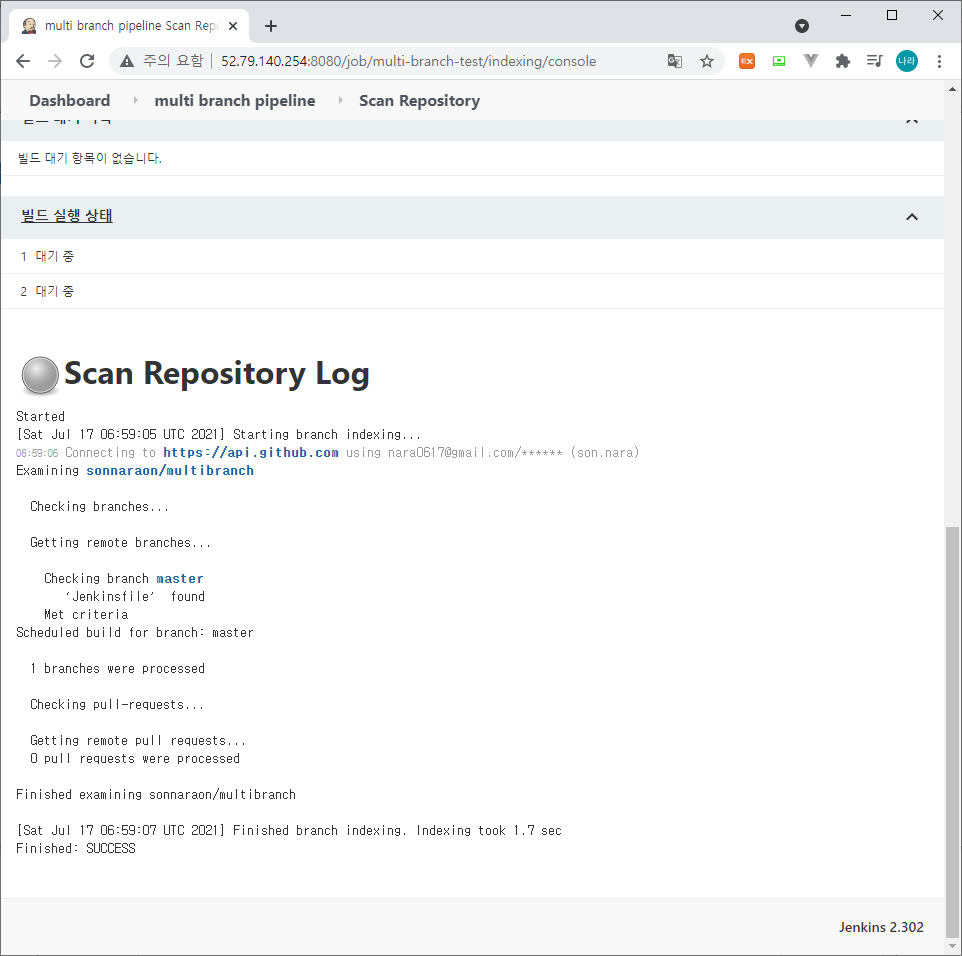Viewport: 962px width, 956px height.
Task: Collapse the build queue panel chevron
Action: point(912,121)
